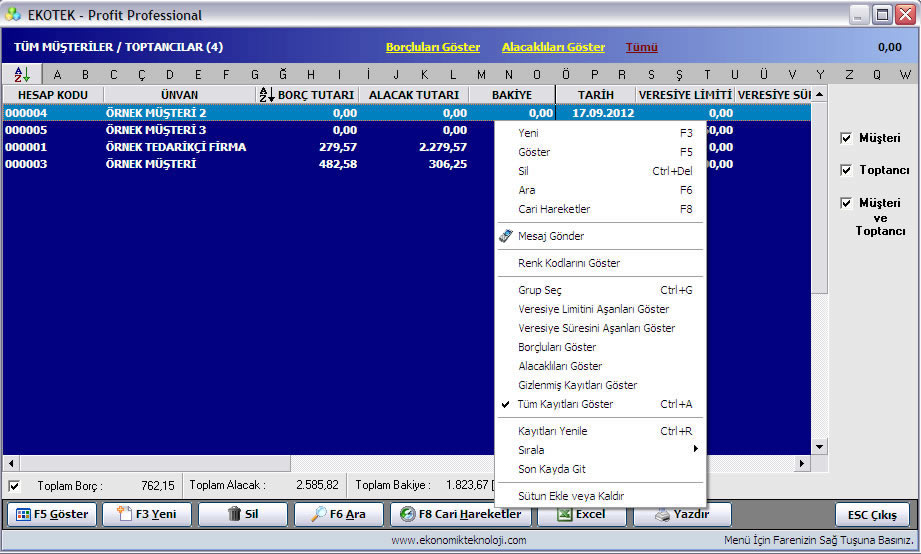Click the Borçluları Göster link in header

433,47
